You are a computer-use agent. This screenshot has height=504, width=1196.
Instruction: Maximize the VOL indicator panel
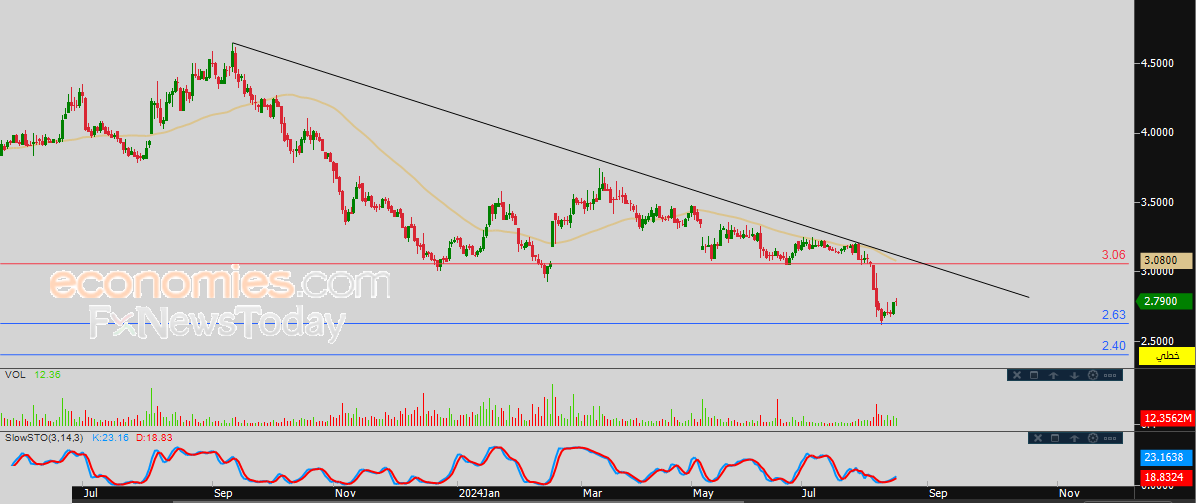(x=1034, y=375)
